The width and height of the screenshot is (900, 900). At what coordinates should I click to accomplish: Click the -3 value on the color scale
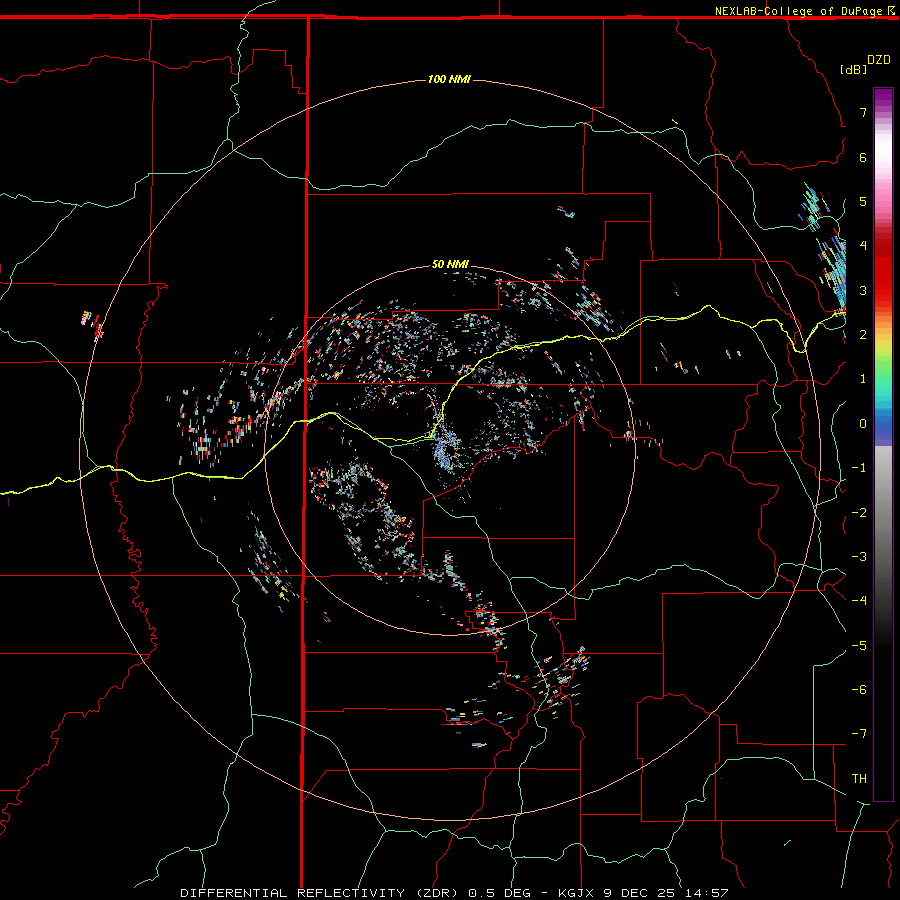(x=859, y=557)
